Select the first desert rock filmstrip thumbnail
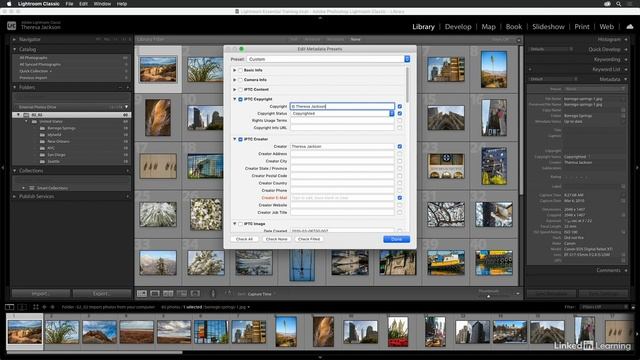Screen dimensions: 640x360 24,332
